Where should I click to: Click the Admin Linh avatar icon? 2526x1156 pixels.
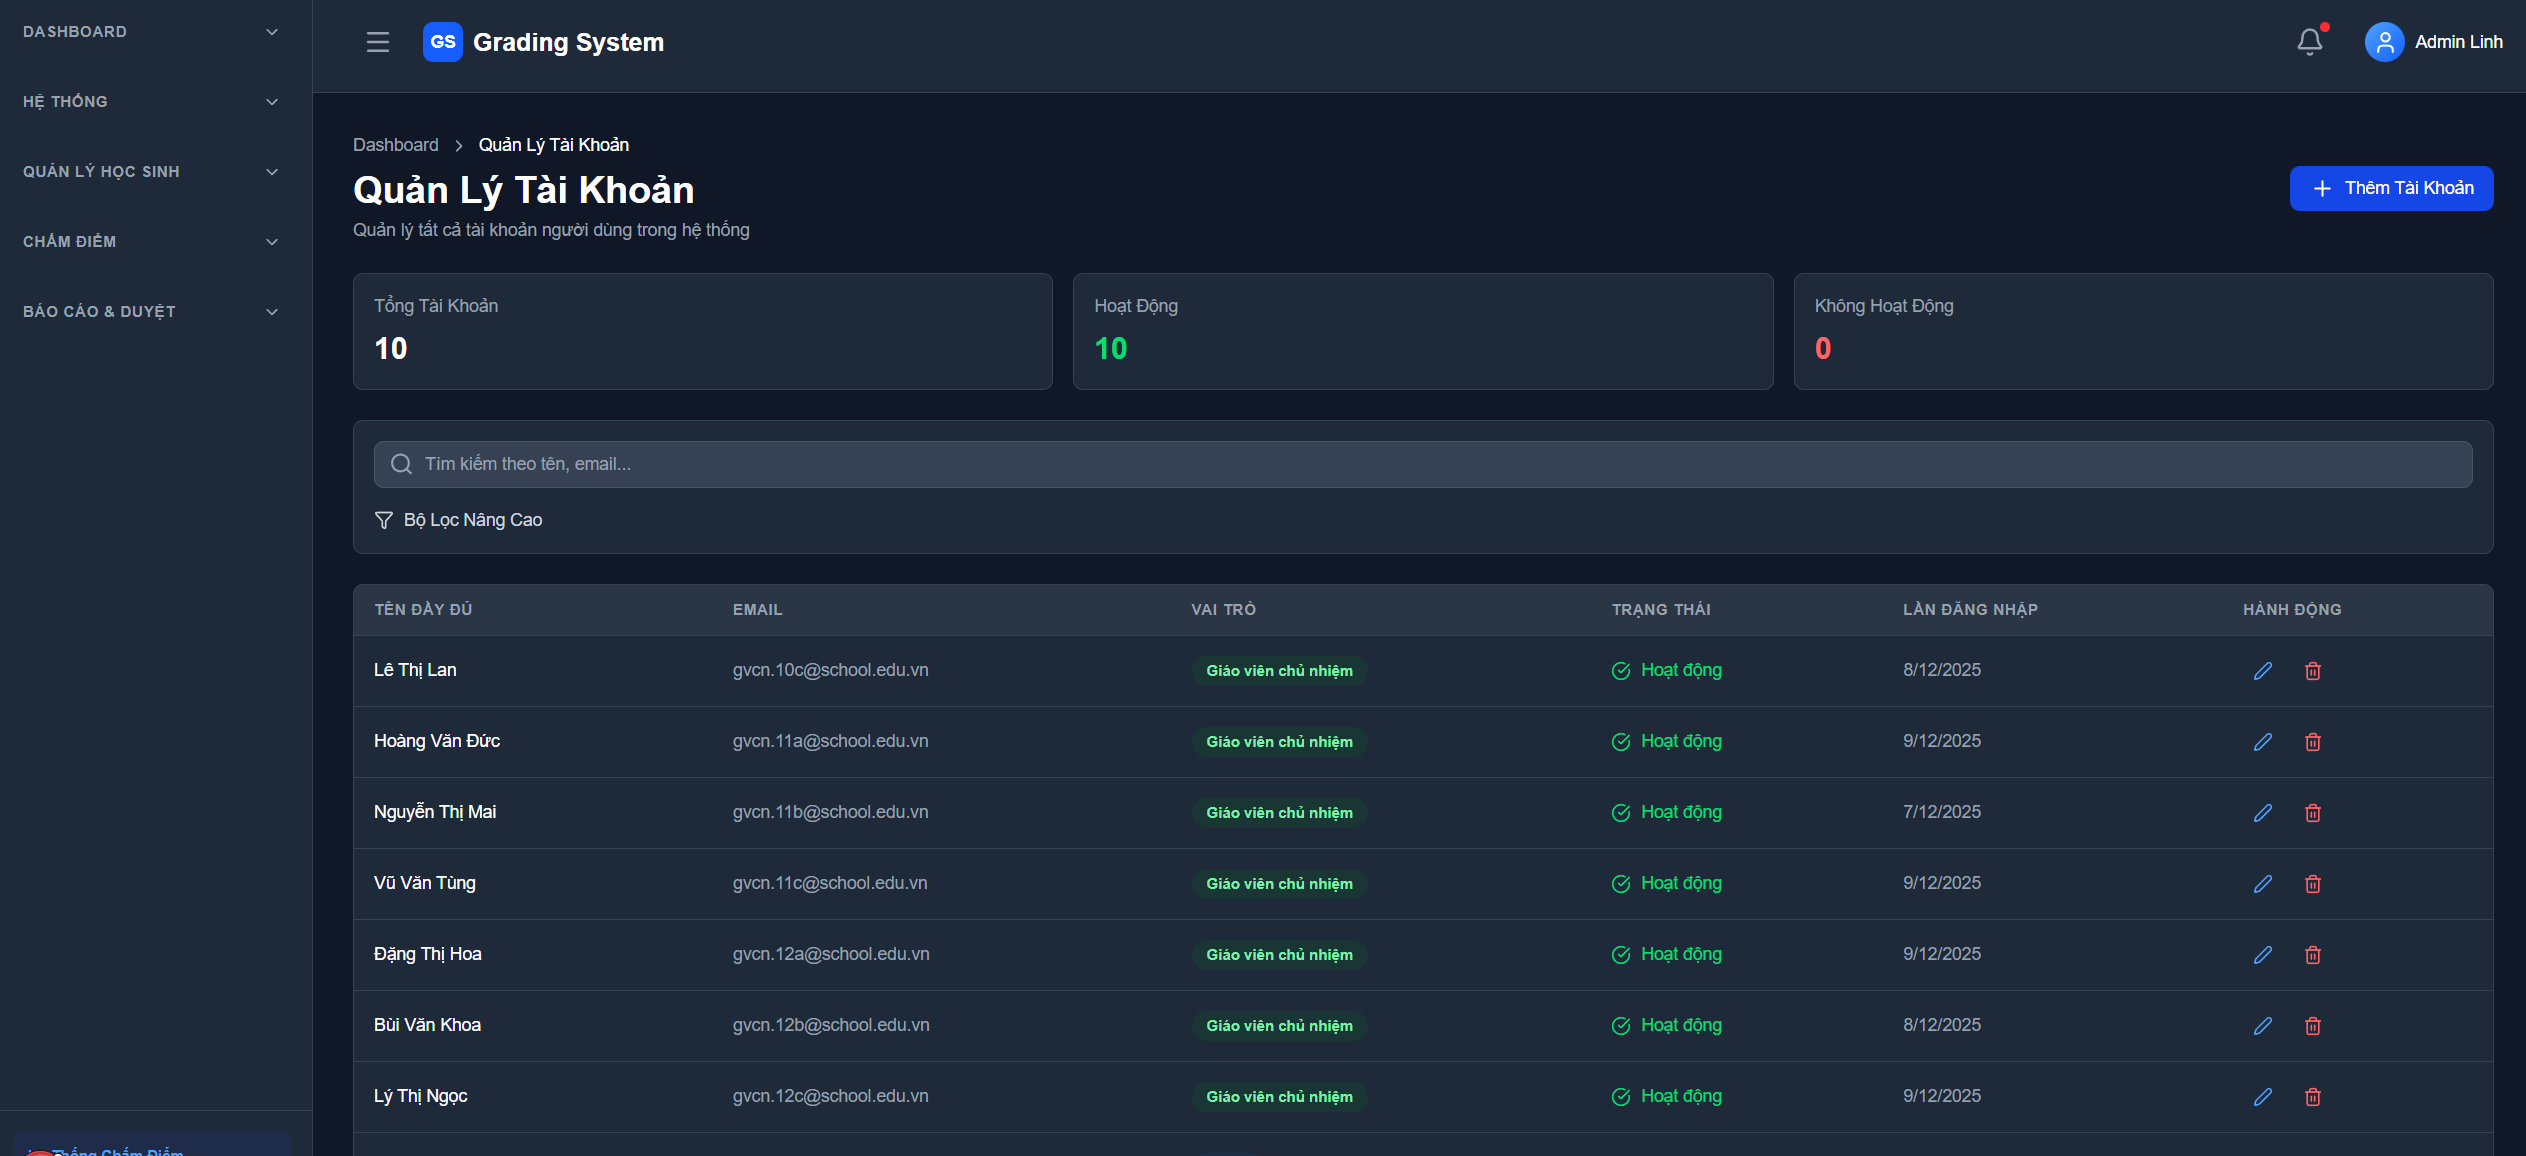pyautogui.click(x=2383, y=42)
